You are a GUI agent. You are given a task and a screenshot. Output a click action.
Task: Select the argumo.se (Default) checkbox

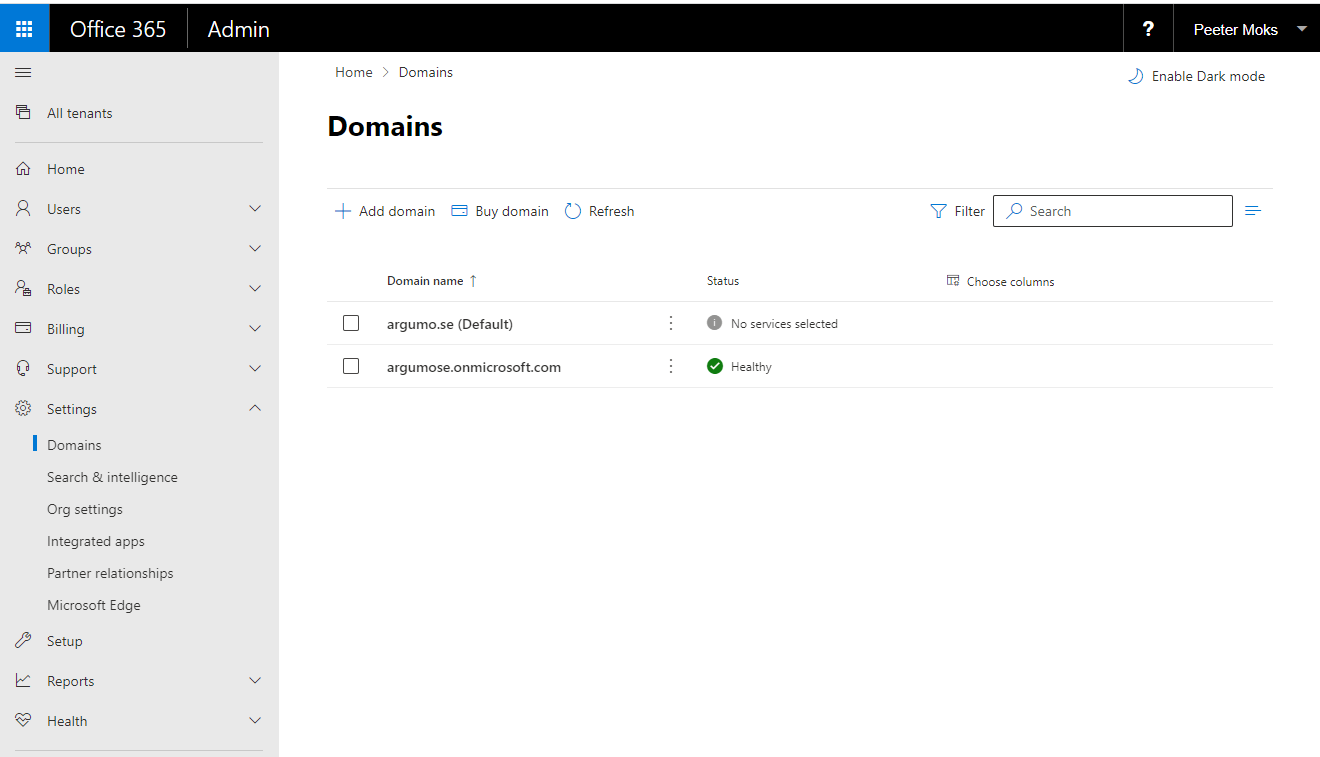coord(351,323)
